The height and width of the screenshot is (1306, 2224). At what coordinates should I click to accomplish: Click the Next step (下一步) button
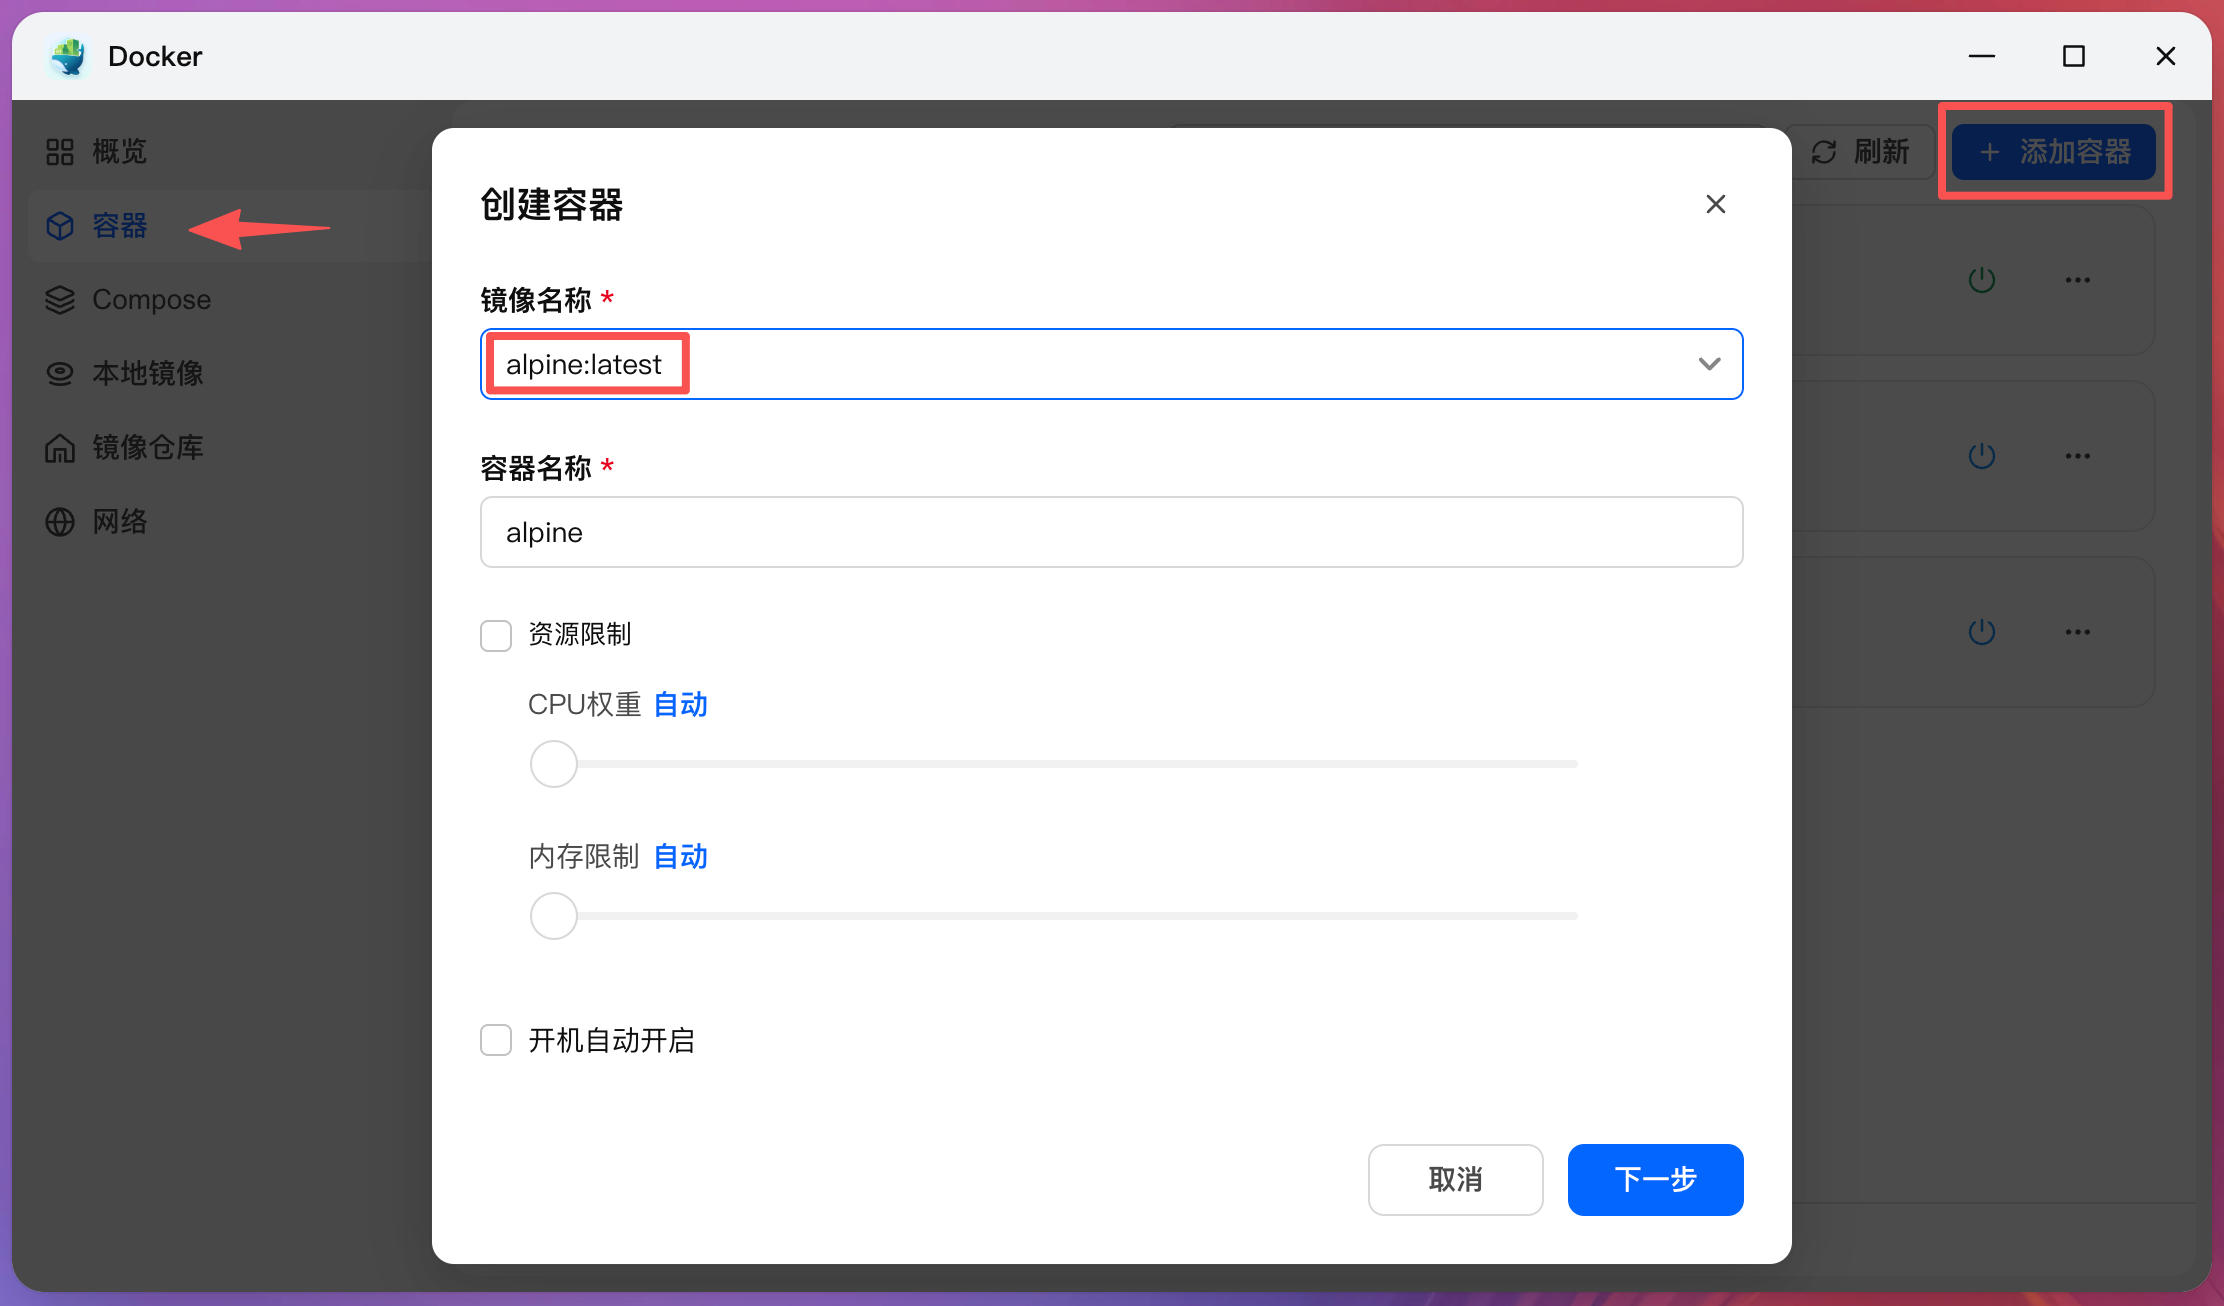[1655, 1180]
